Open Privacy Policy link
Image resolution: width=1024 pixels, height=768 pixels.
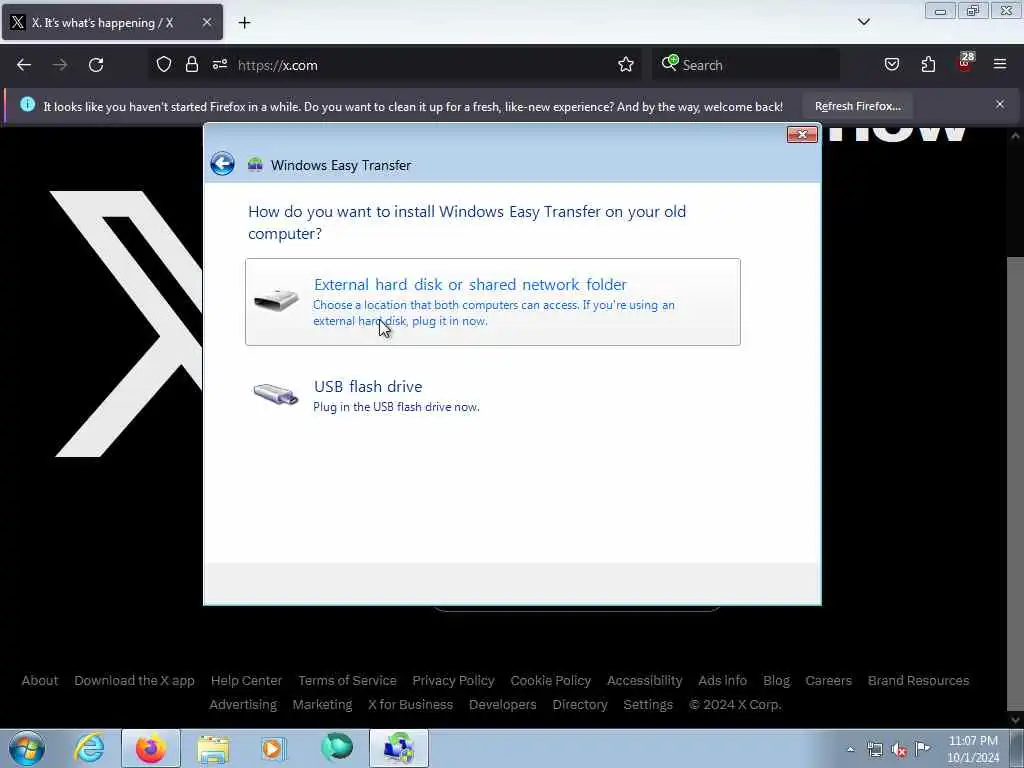point(453,680)
